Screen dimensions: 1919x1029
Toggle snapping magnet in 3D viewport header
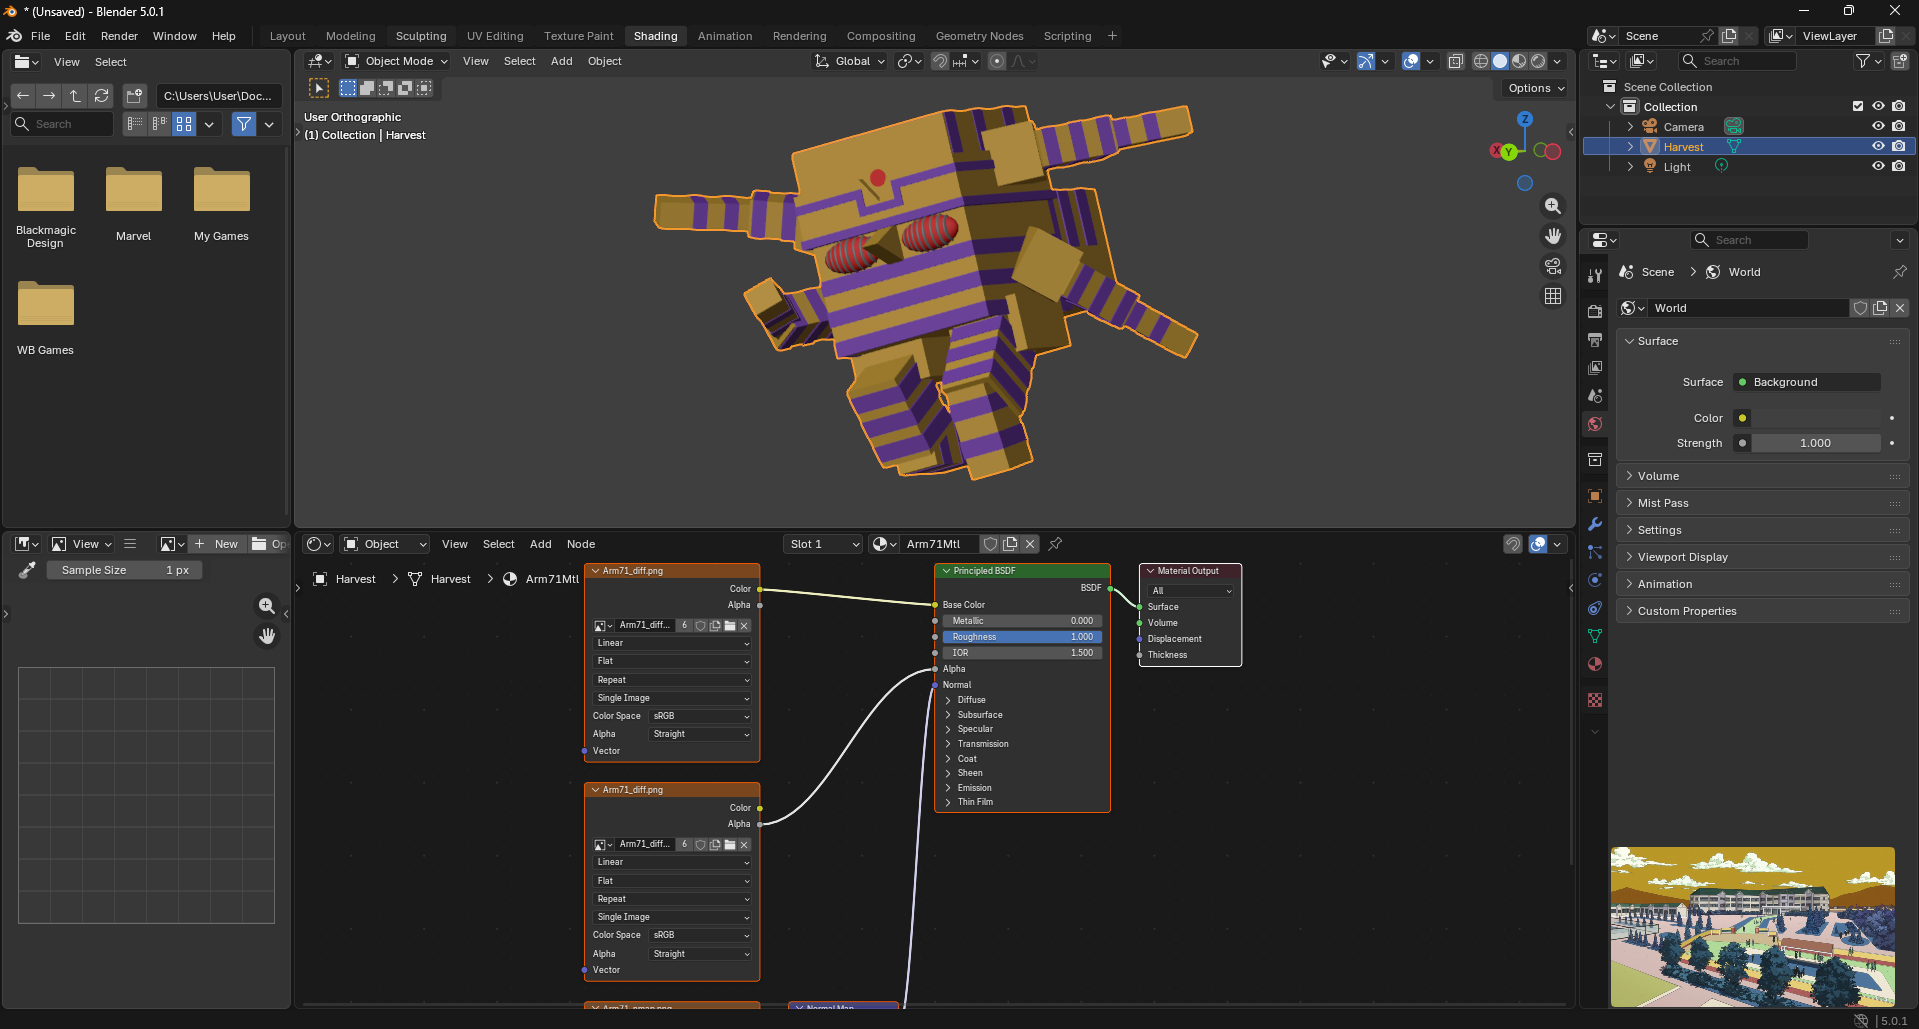pyautogui.click(x=940, y=61)
